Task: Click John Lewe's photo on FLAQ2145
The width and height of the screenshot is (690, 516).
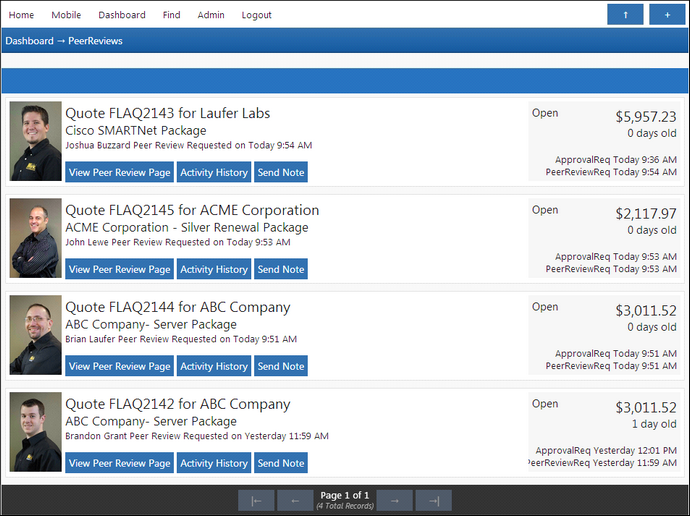Action: [36, 238]
